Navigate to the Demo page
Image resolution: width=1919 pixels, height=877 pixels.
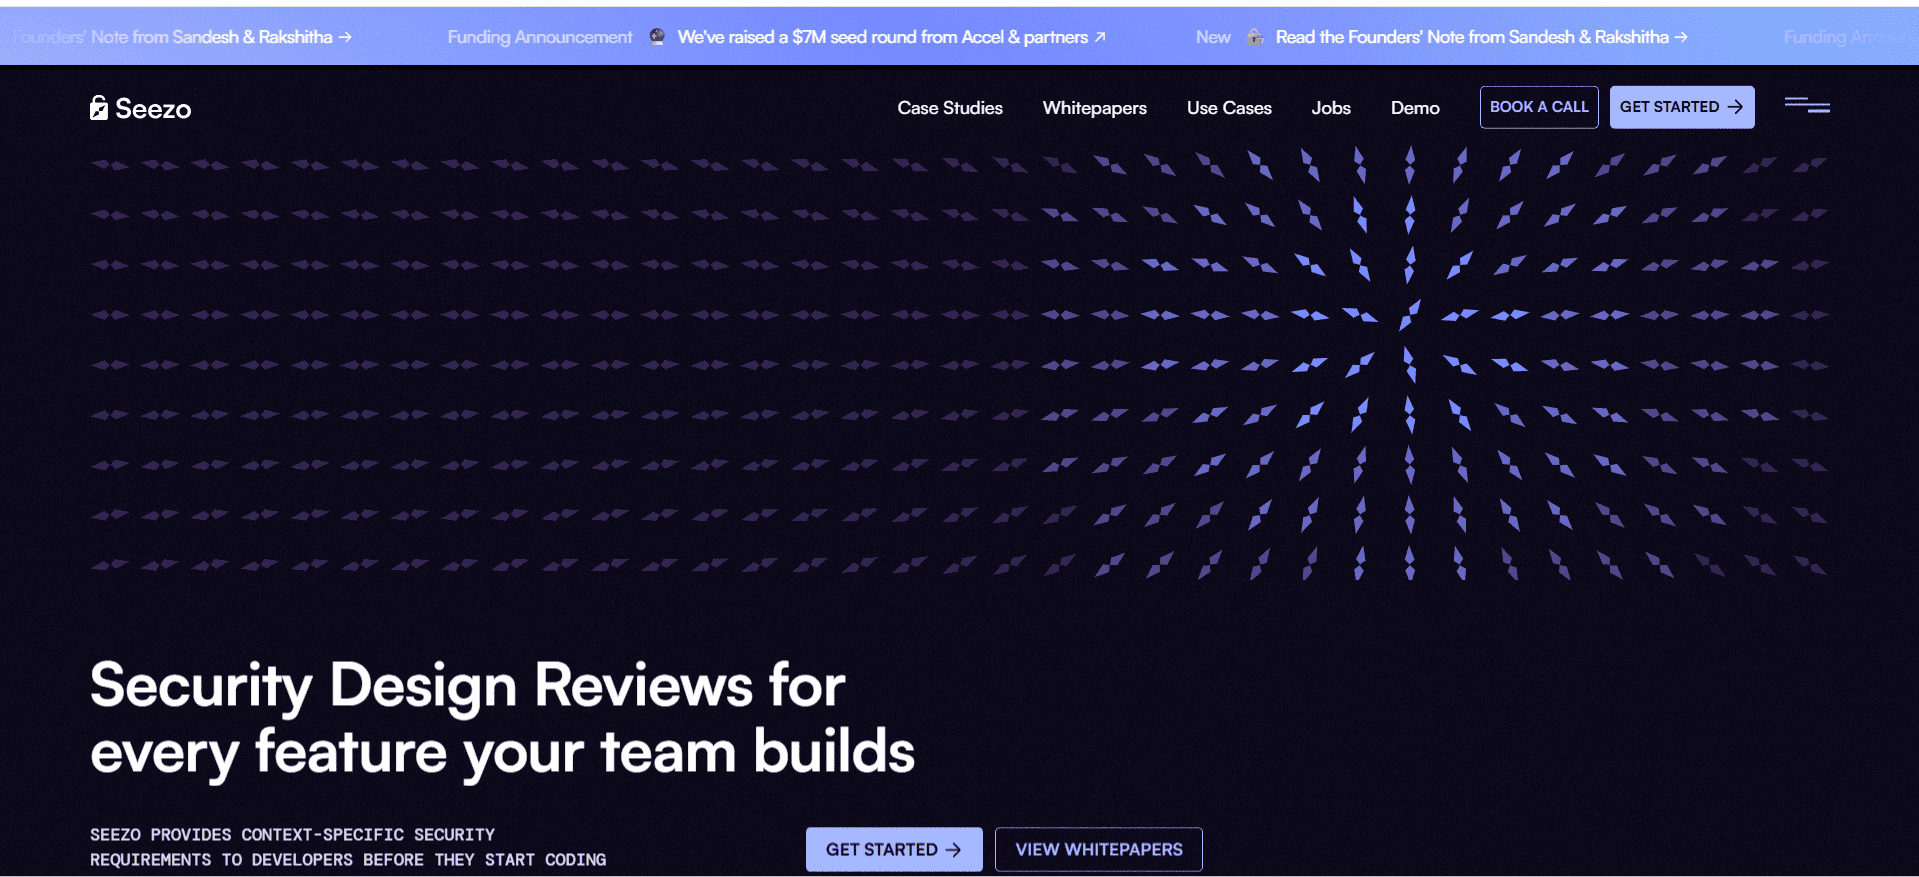click(x=1414, y=108)
